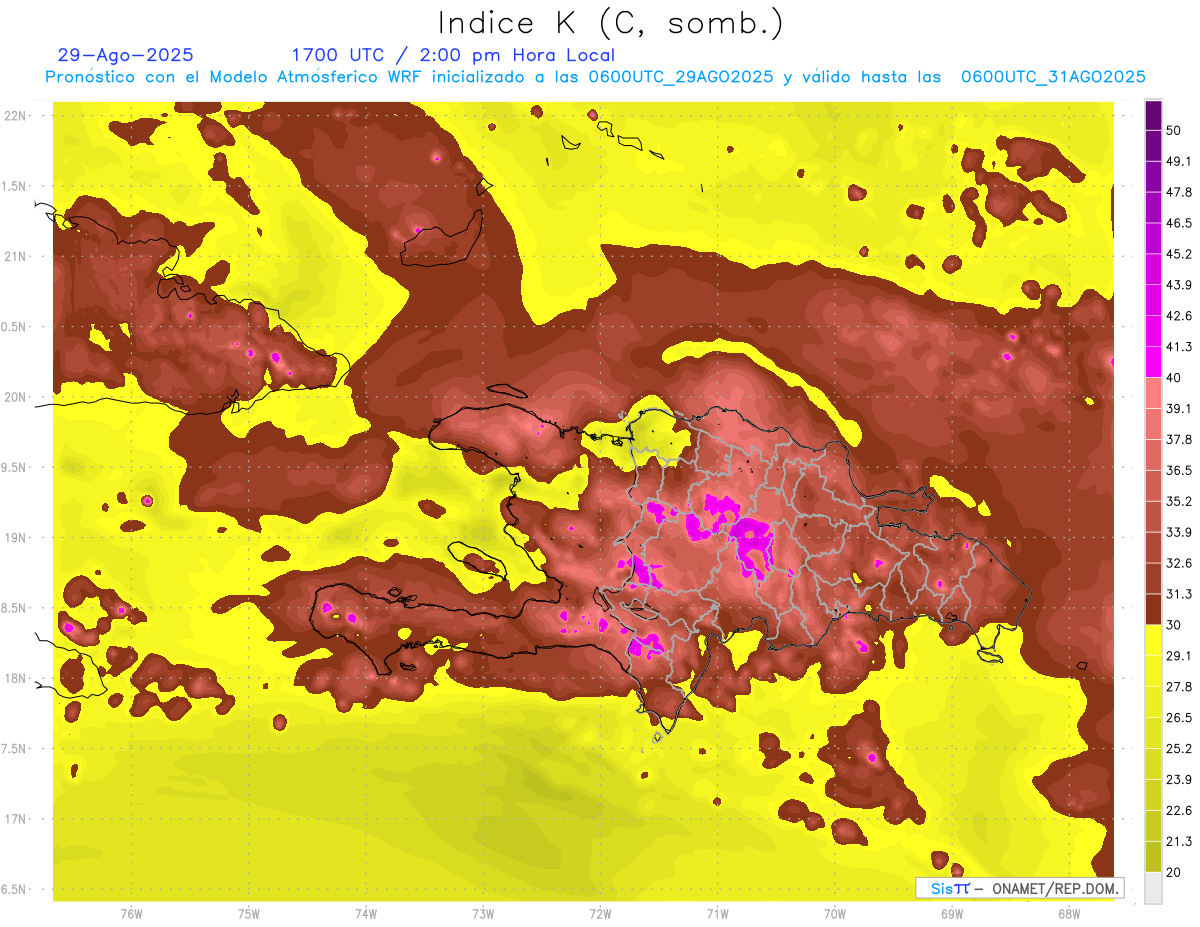Viewport: 1200px width, 927px height.
Task: Click color scale value "22.6"
Action: [1178, 811]
